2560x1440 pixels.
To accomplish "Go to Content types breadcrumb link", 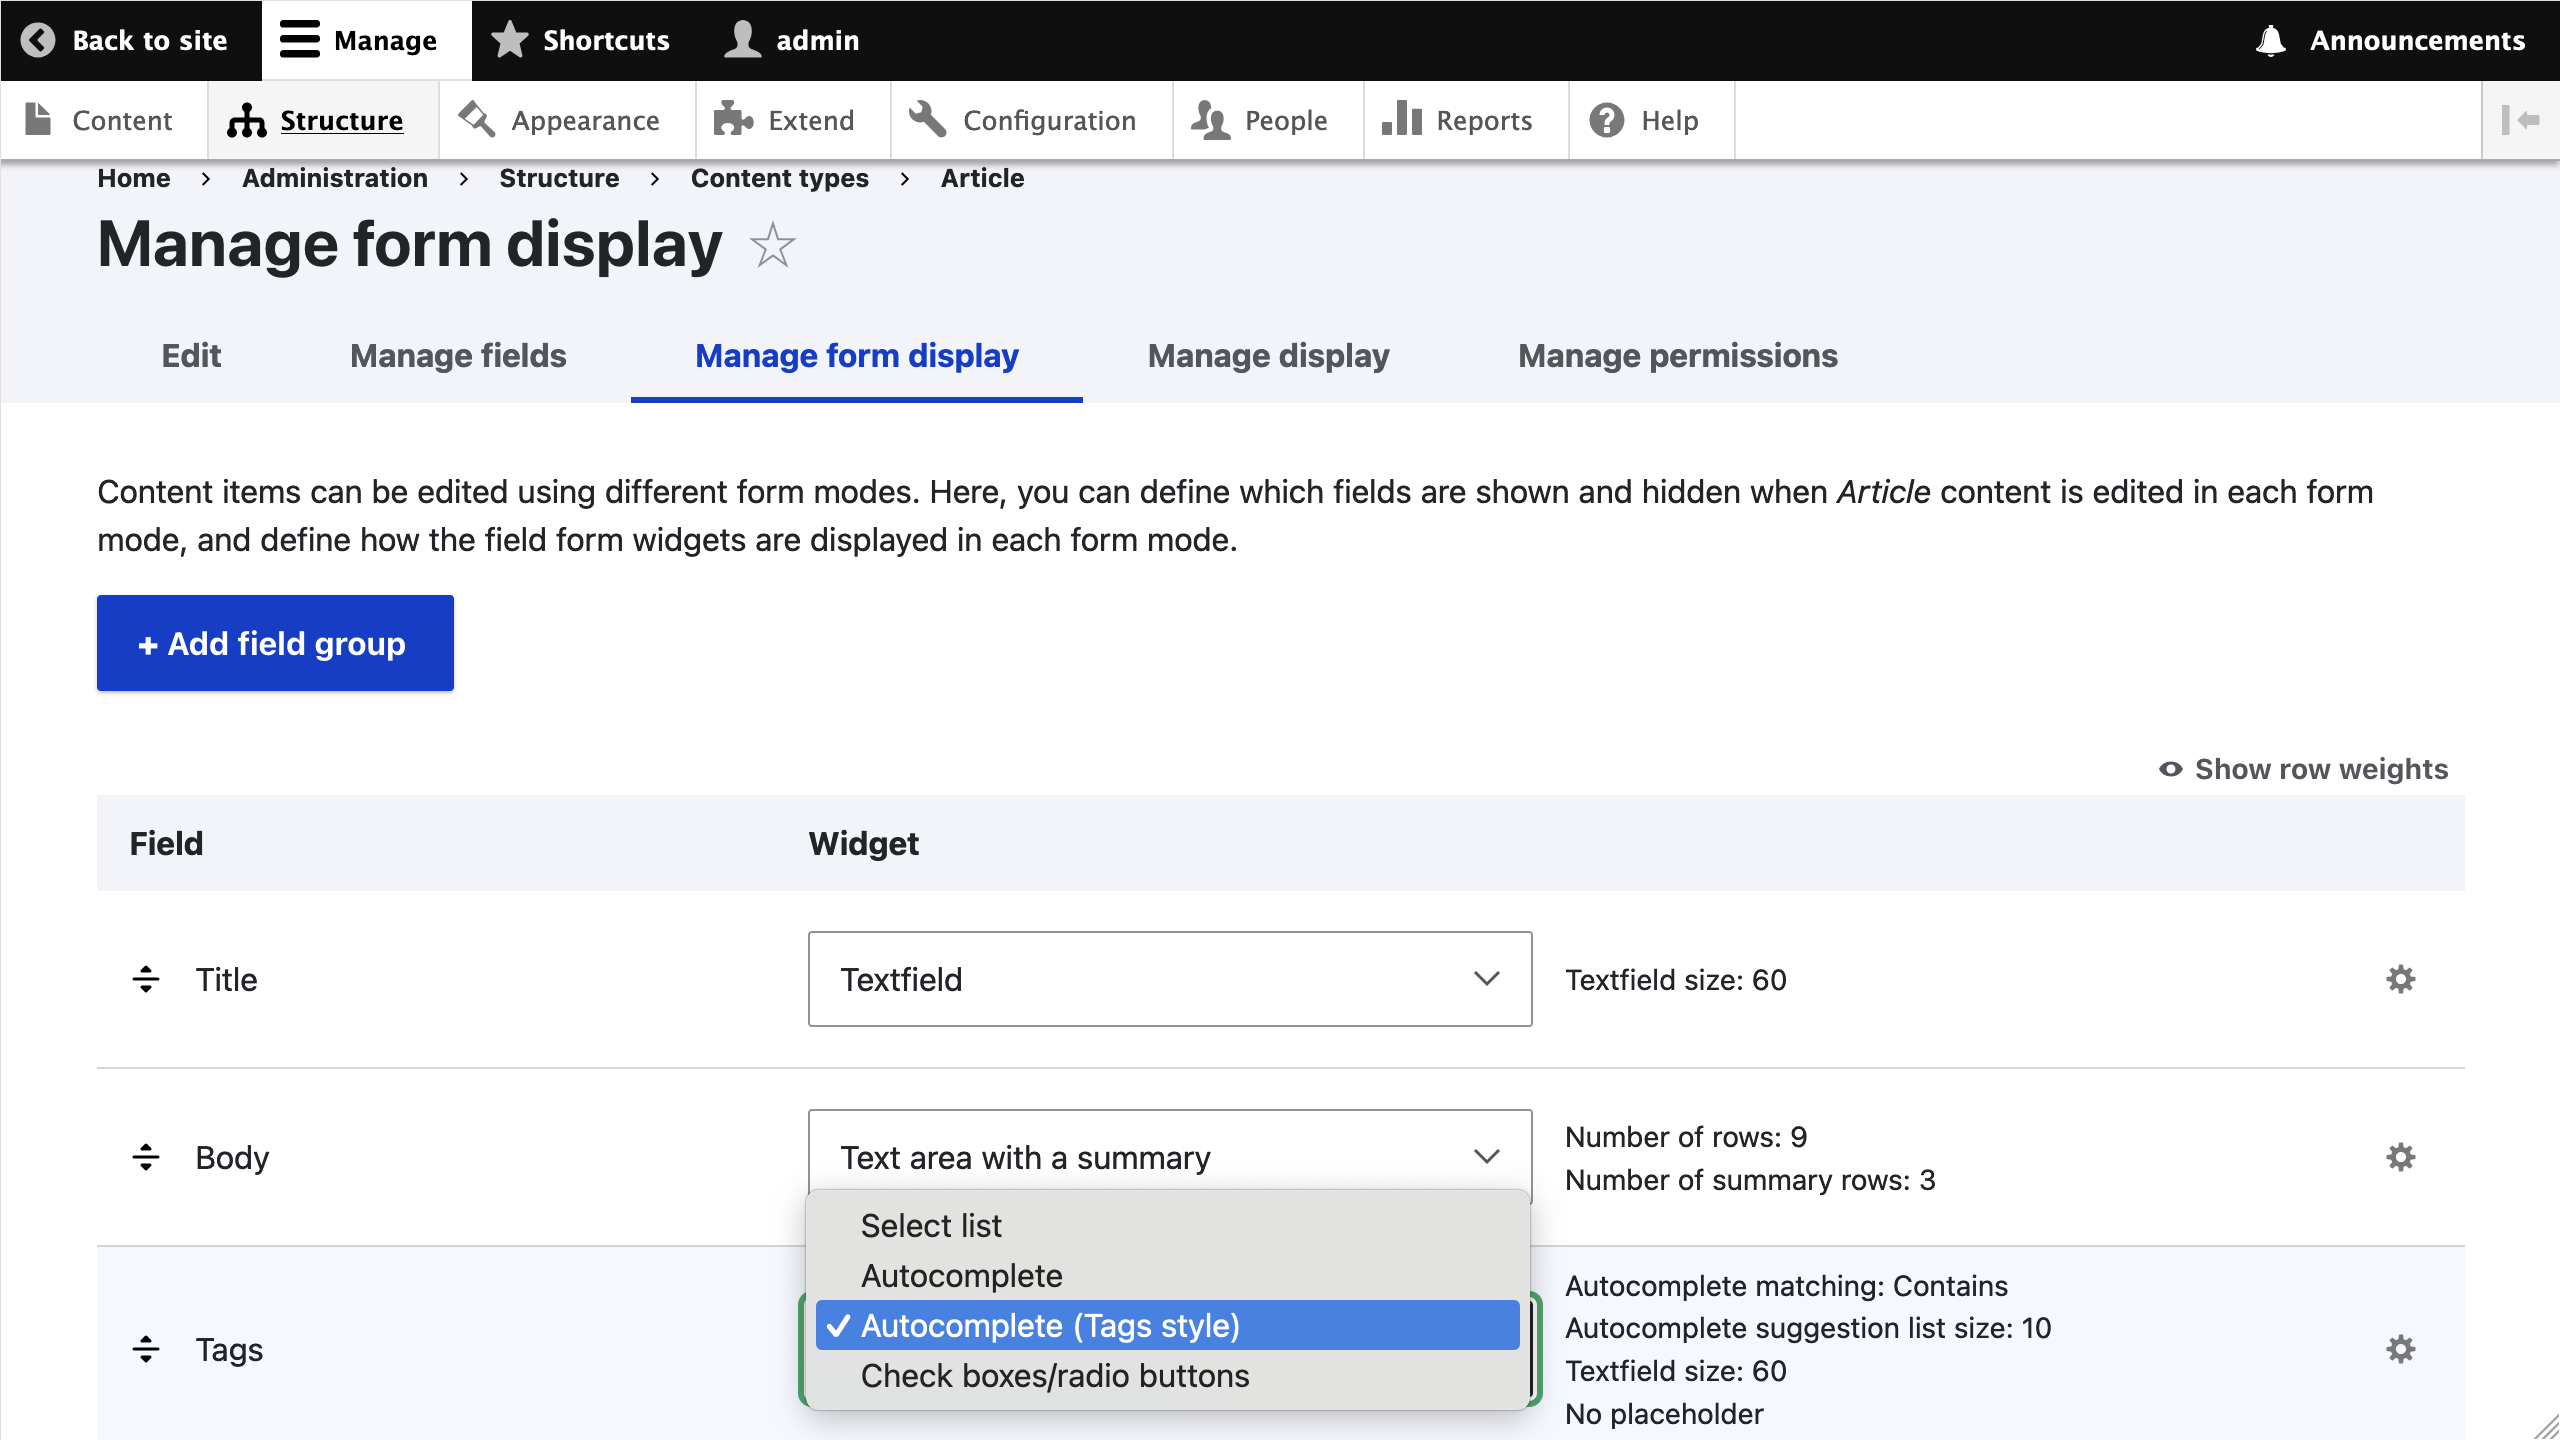I will [x=779, y=178].
